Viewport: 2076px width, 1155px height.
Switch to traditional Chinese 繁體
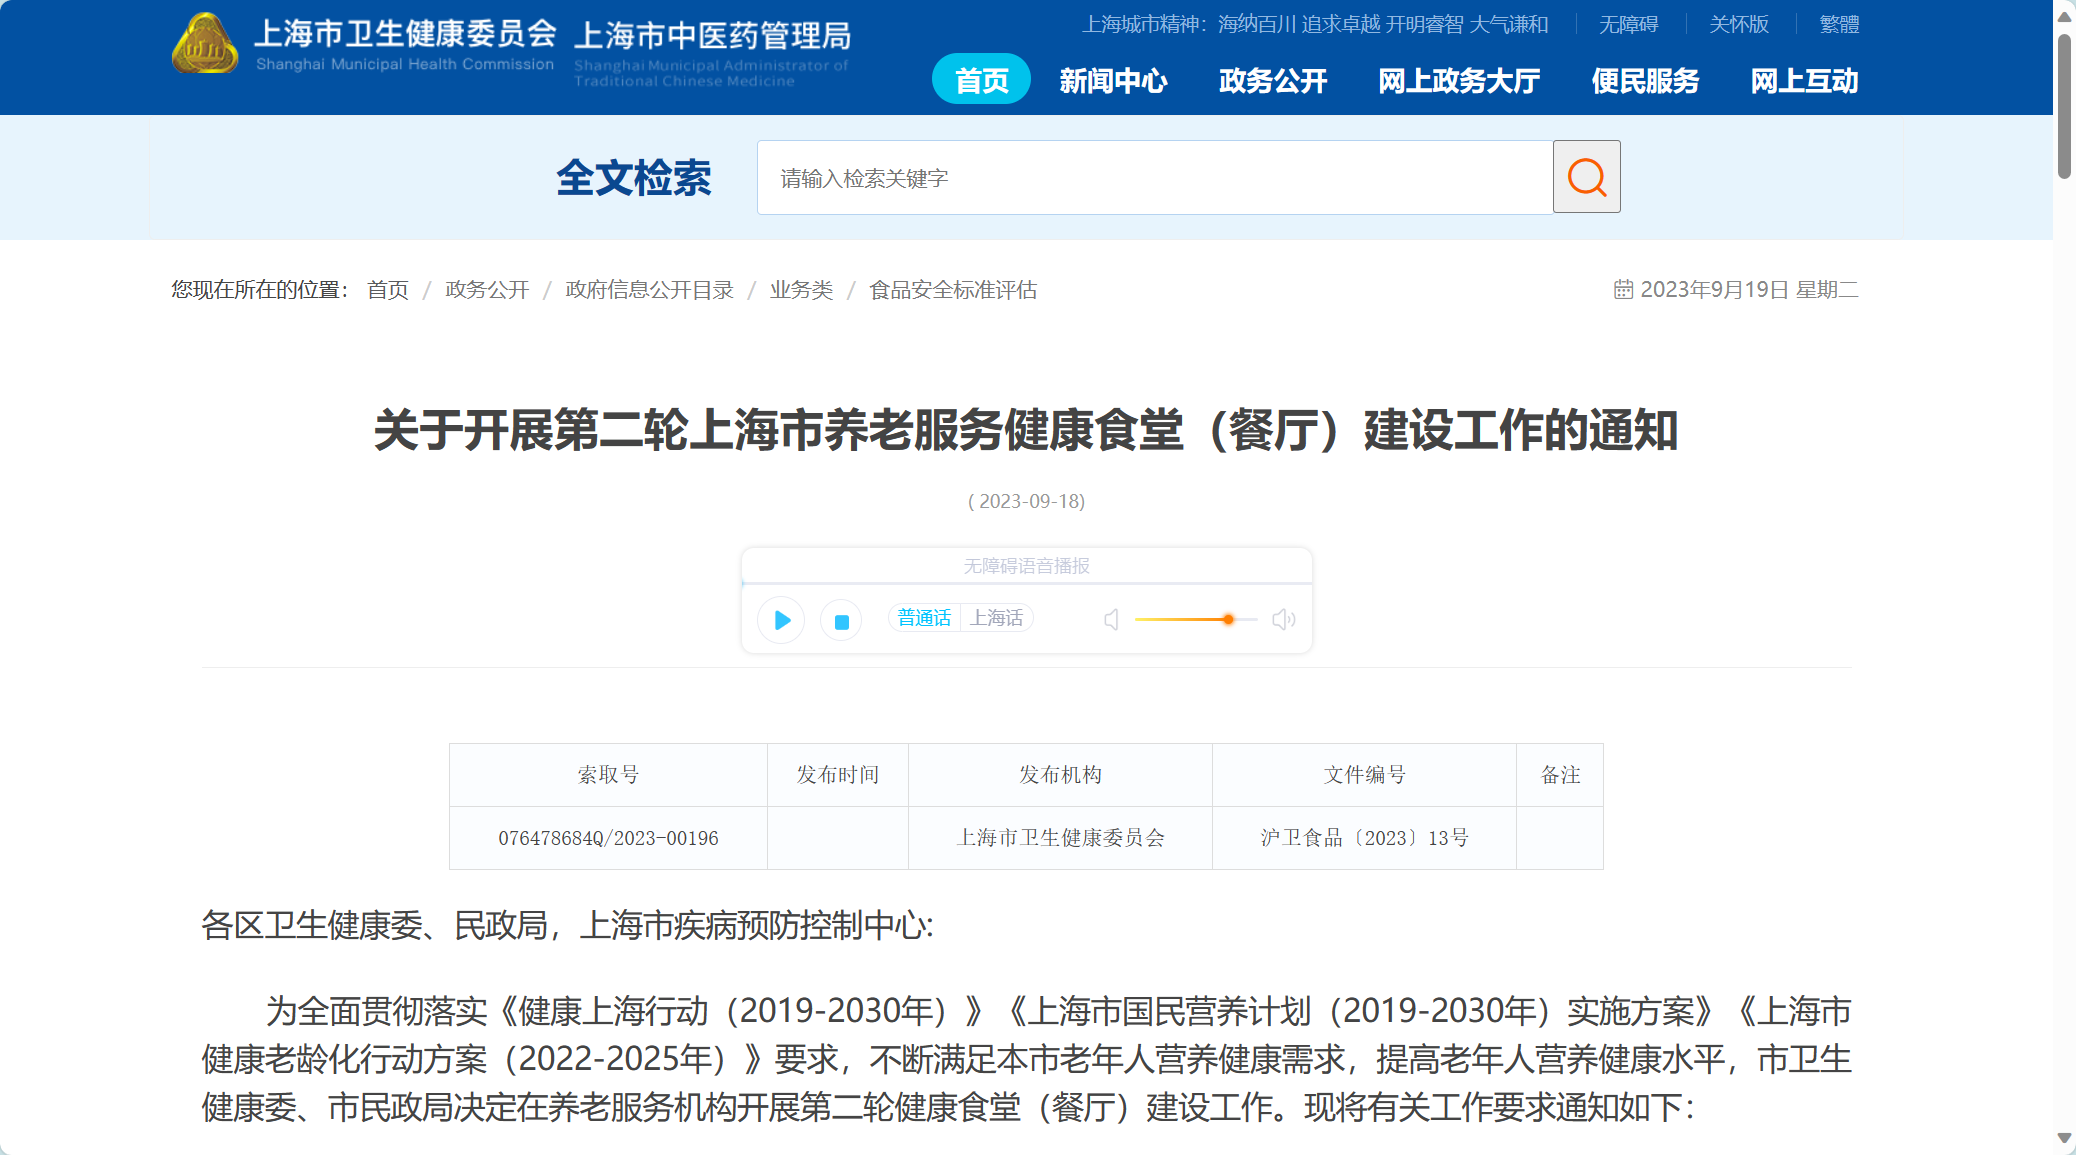coord(1838,24)
